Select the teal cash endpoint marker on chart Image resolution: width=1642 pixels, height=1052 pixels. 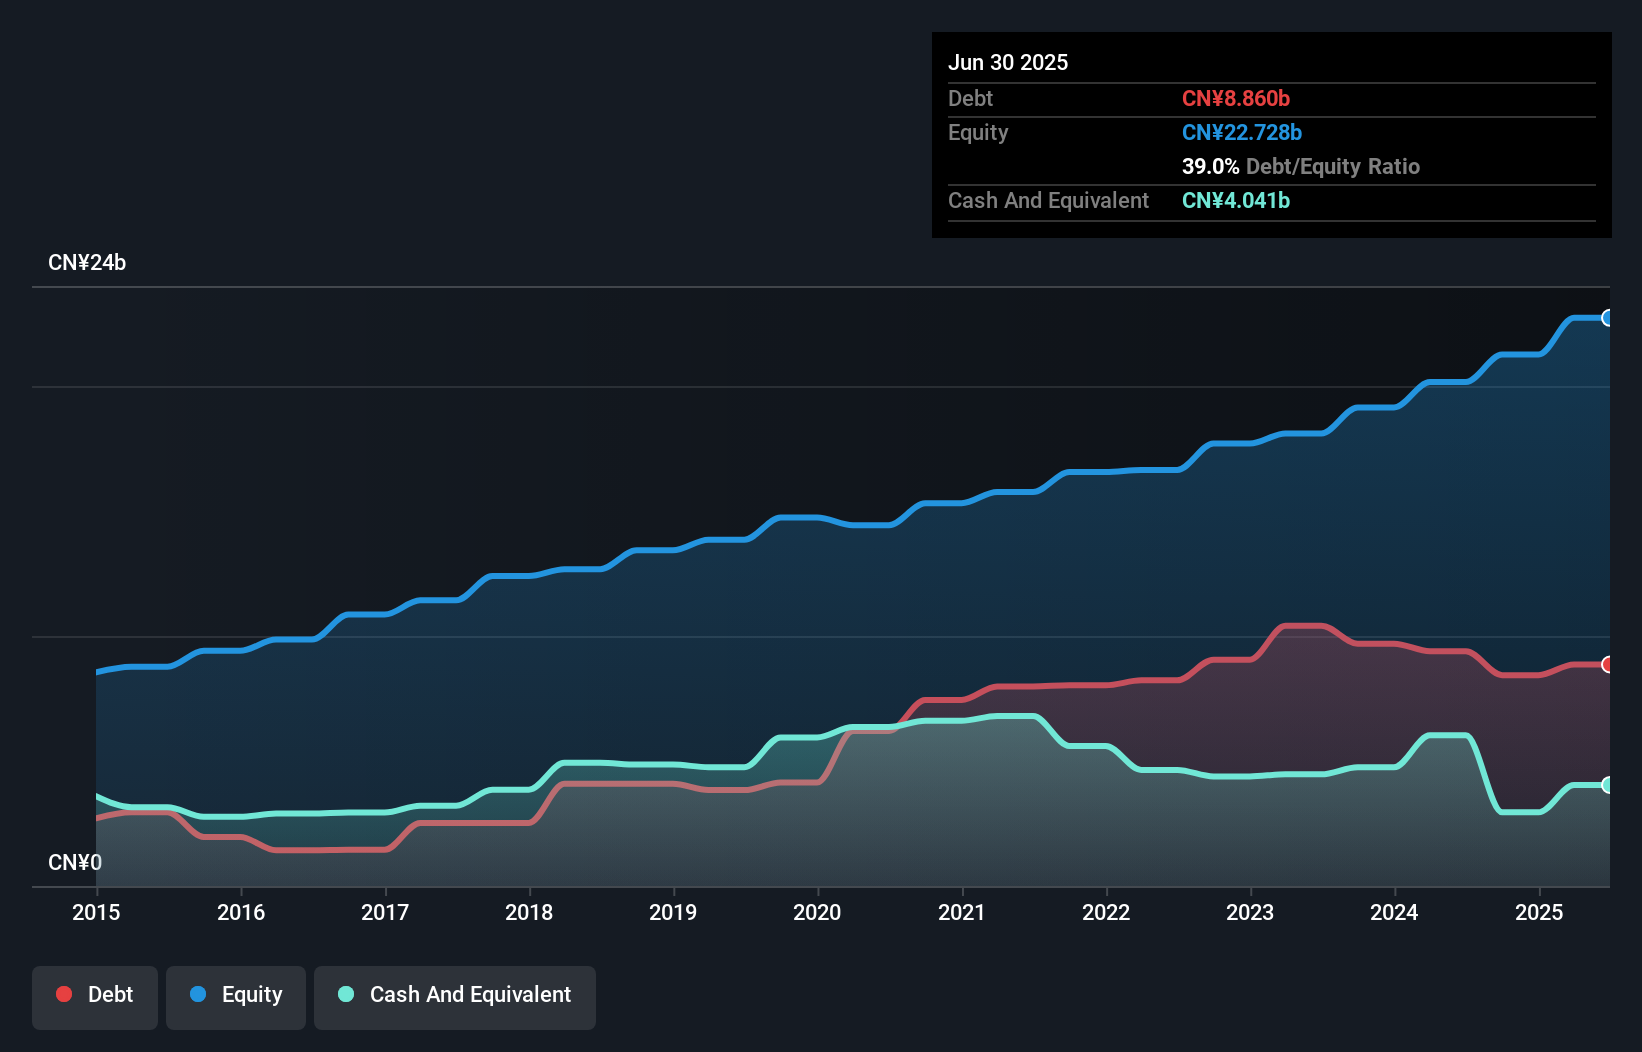[x=1607, y=786]
